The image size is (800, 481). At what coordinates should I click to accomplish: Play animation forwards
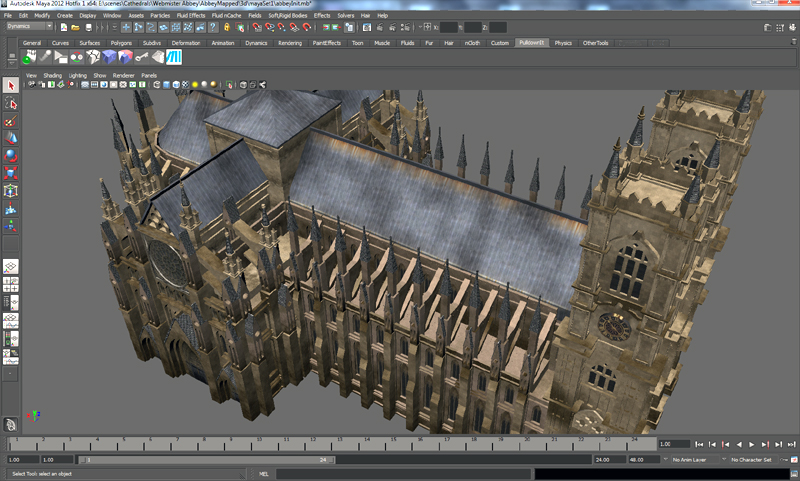click(752, 445)
